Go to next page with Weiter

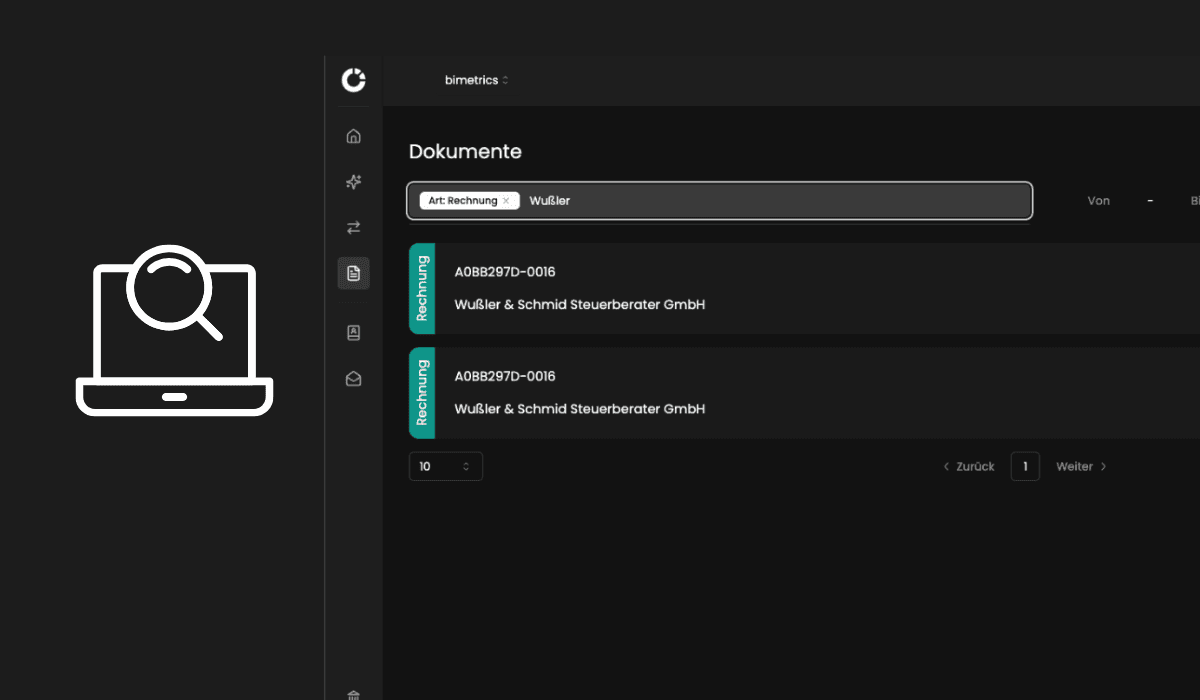pyautogui.click(x=1081, y=466)
